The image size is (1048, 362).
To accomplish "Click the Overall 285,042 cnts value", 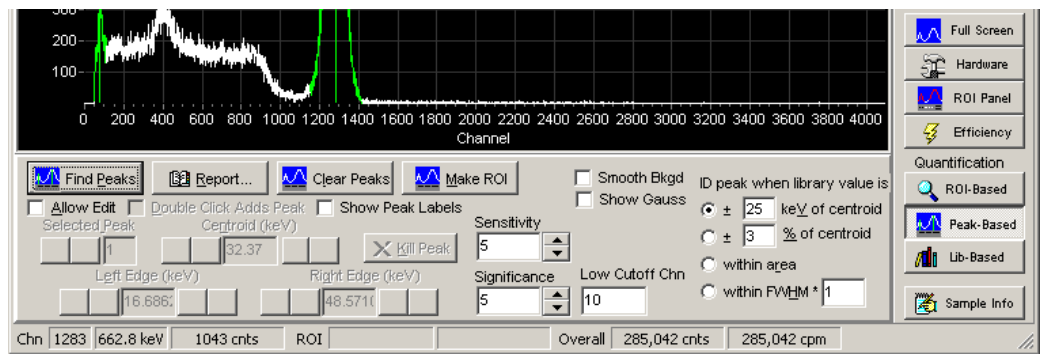I will click(x=668, y=339).
